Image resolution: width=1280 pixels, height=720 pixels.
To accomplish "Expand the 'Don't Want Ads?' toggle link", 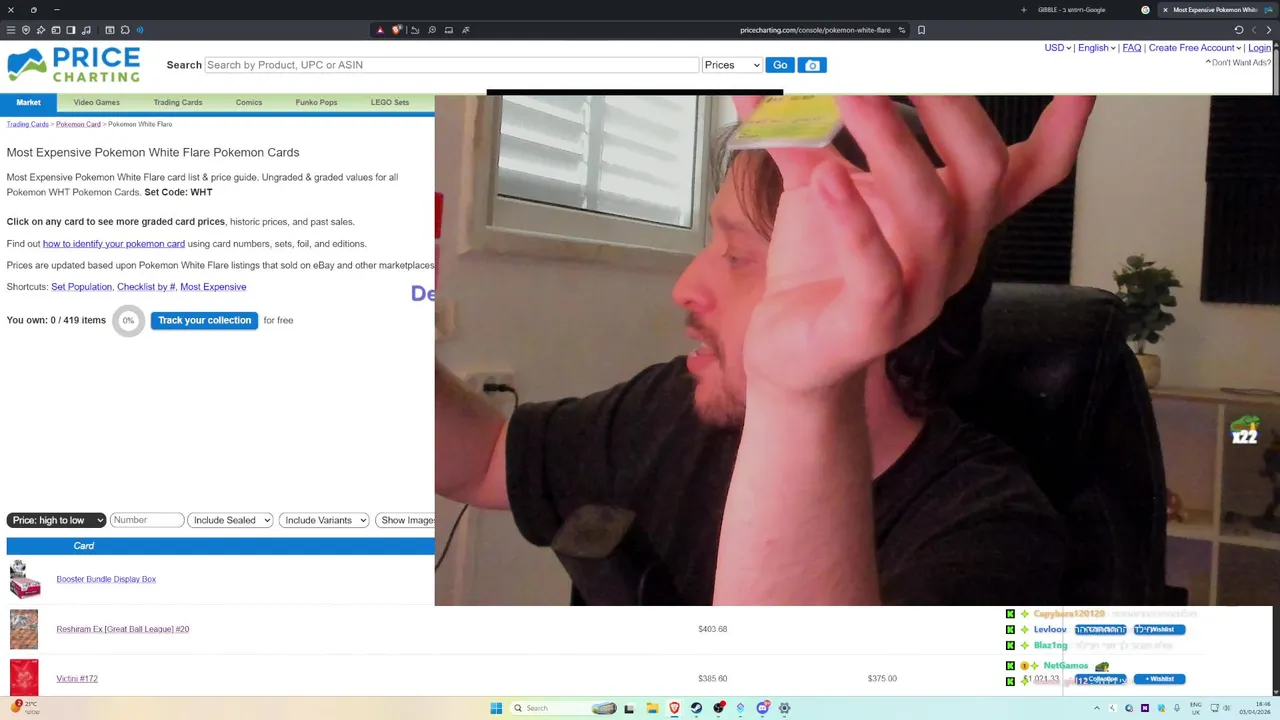I will click(x=1239, y=62).
